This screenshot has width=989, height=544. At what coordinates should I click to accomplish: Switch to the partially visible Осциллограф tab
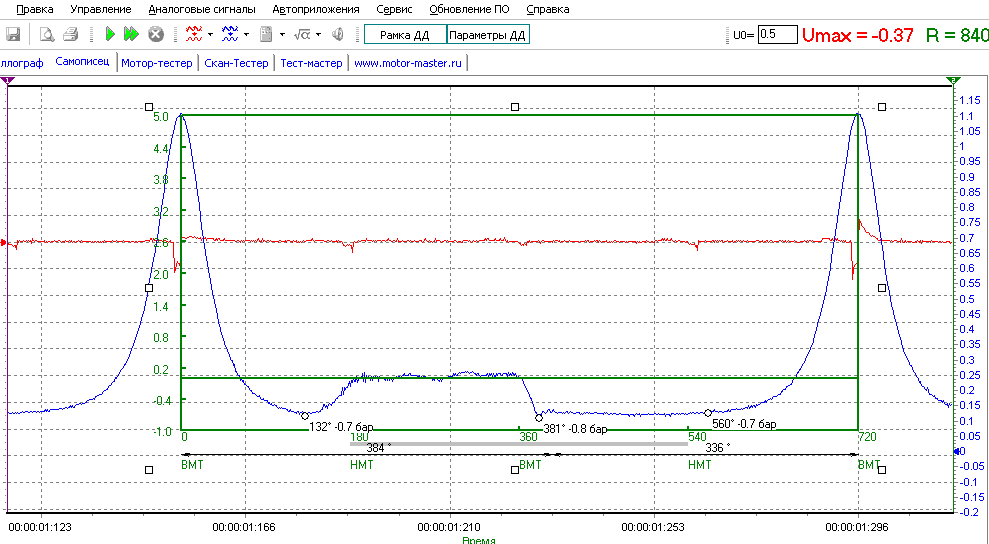pos(22,63)
